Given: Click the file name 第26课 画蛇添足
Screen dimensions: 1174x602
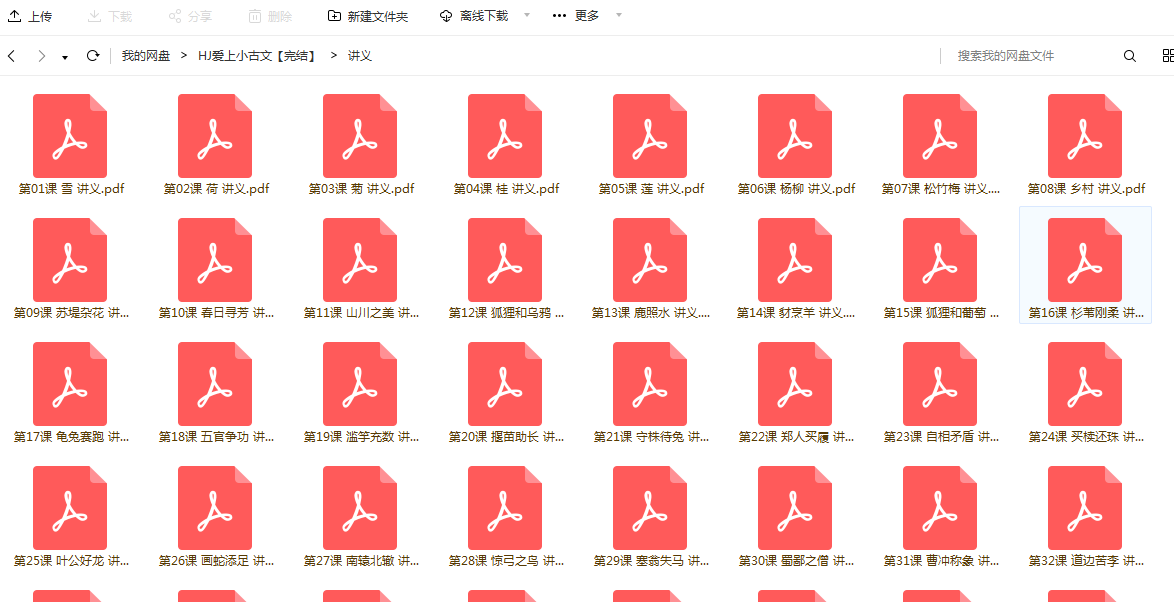Looking at the screenshot, I should [216, 561].
